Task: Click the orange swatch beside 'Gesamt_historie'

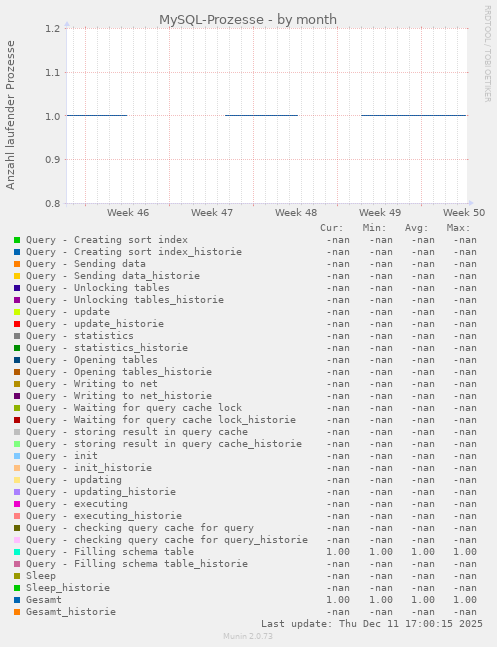Action: [x=17, y=612]
